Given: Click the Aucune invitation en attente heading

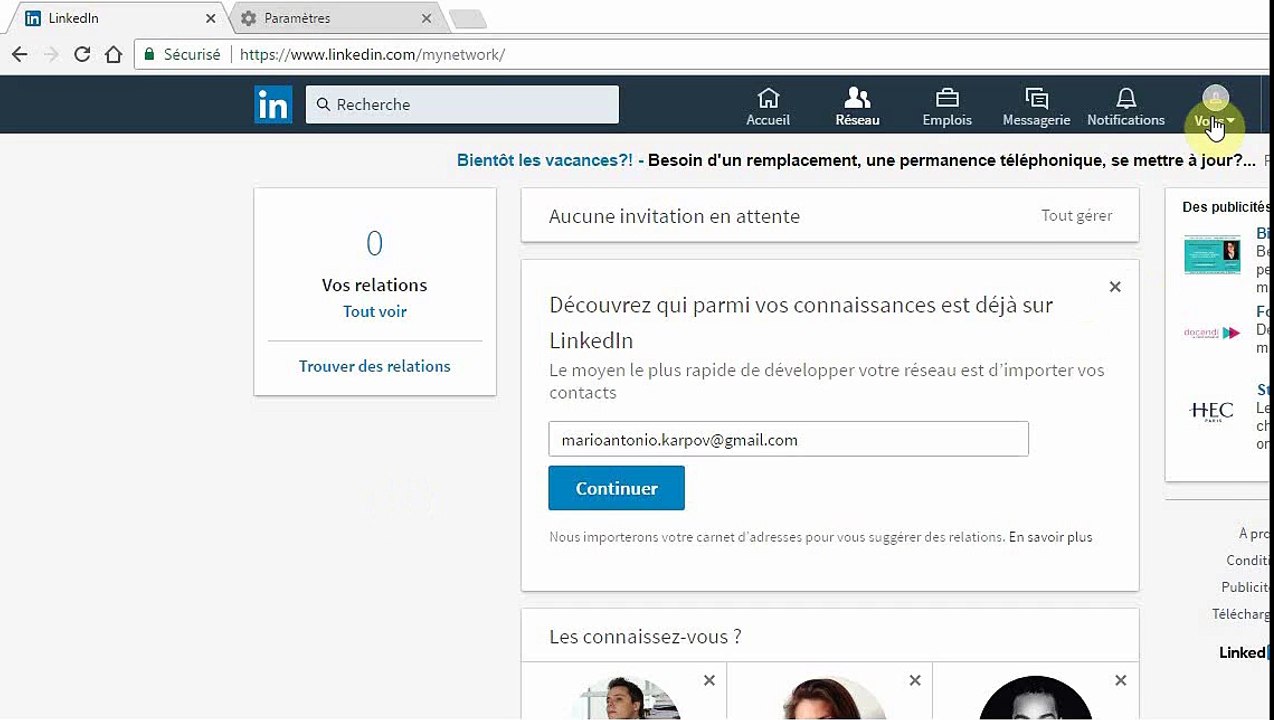Looking at the screenshot, I should click(674, 216).
